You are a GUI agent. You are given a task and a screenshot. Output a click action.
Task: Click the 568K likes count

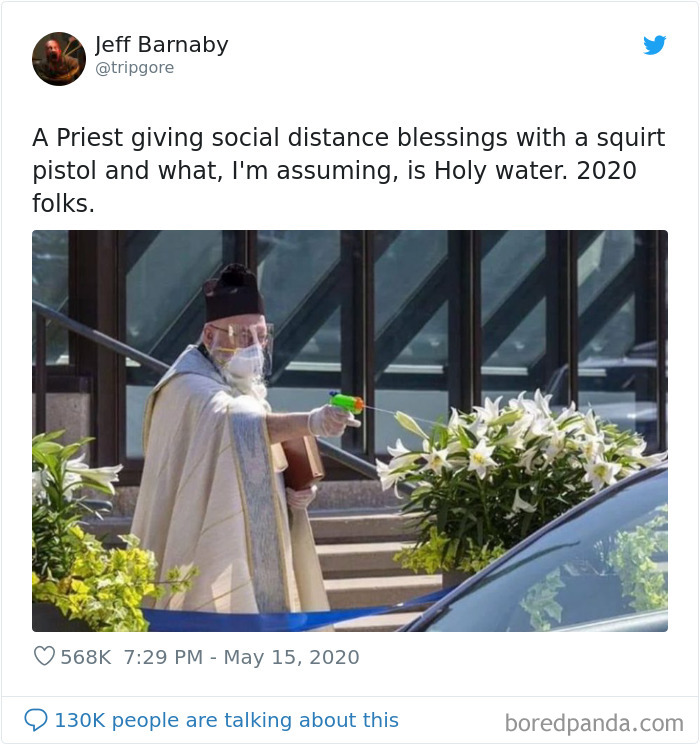(86, 657)
